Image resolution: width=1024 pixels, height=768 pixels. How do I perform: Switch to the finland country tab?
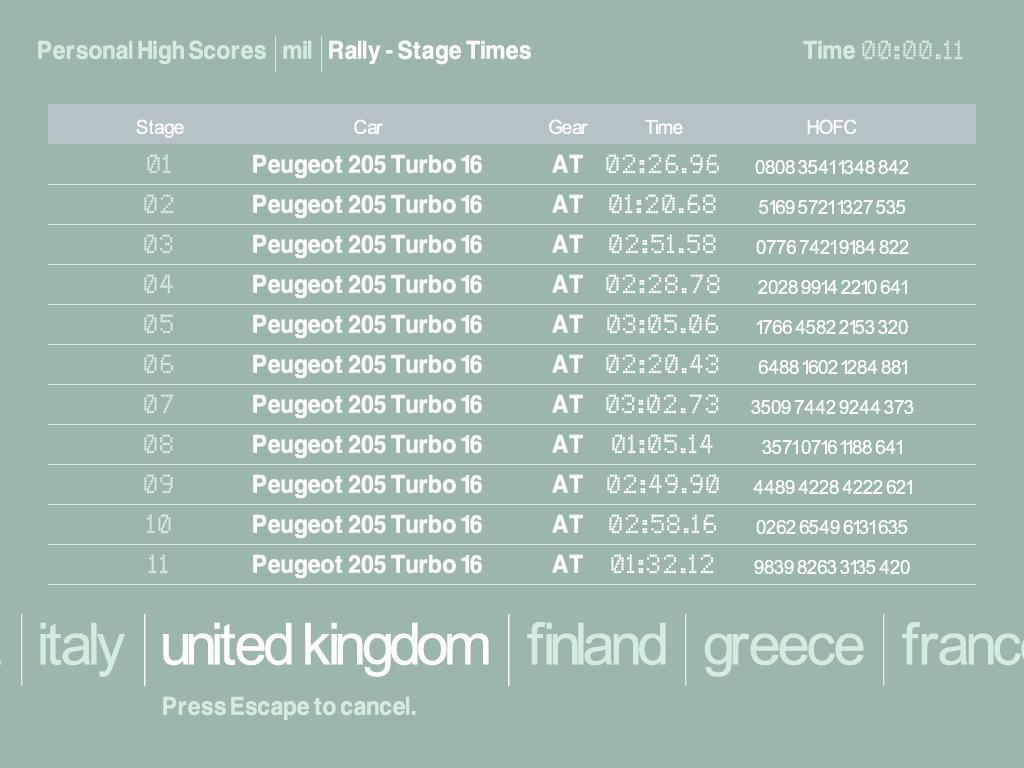pyautogui.click(x=596, y=646)
